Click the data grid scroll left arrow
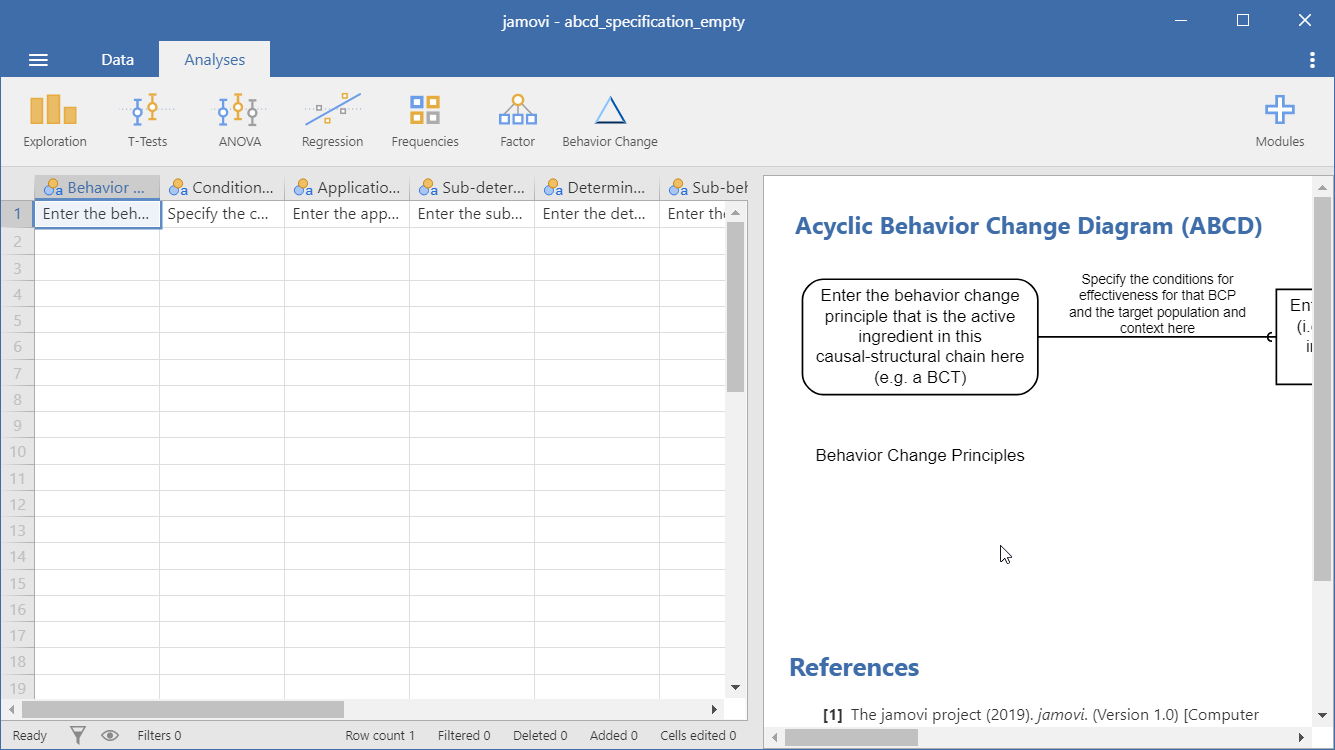Image resolution: width=1335 pixels, height=750 pixels. pos(10,709)
